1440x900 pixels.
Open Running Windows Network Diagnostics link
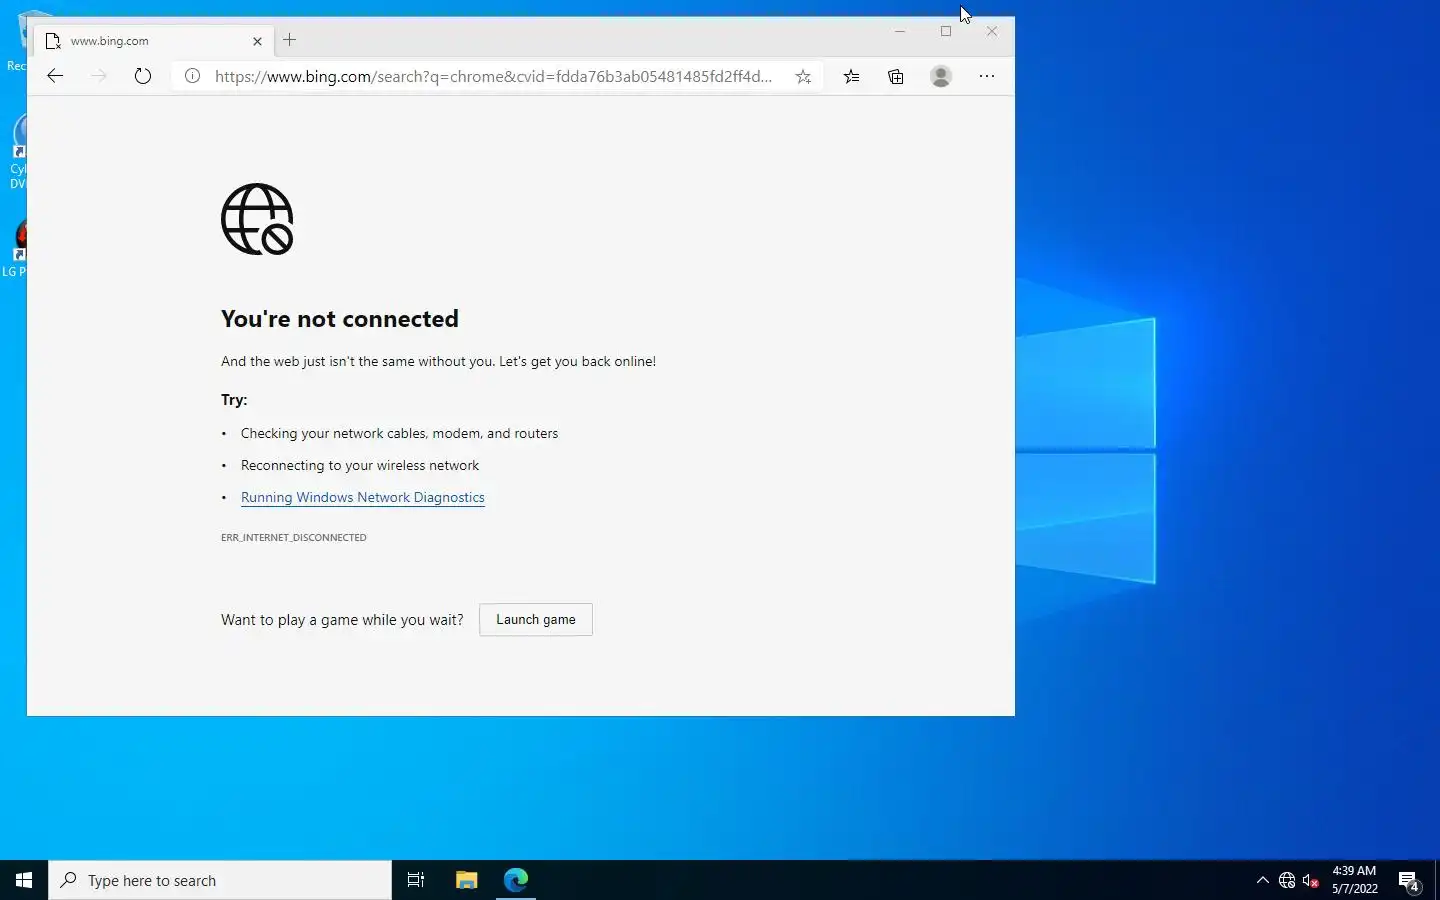tap(363, 497)
